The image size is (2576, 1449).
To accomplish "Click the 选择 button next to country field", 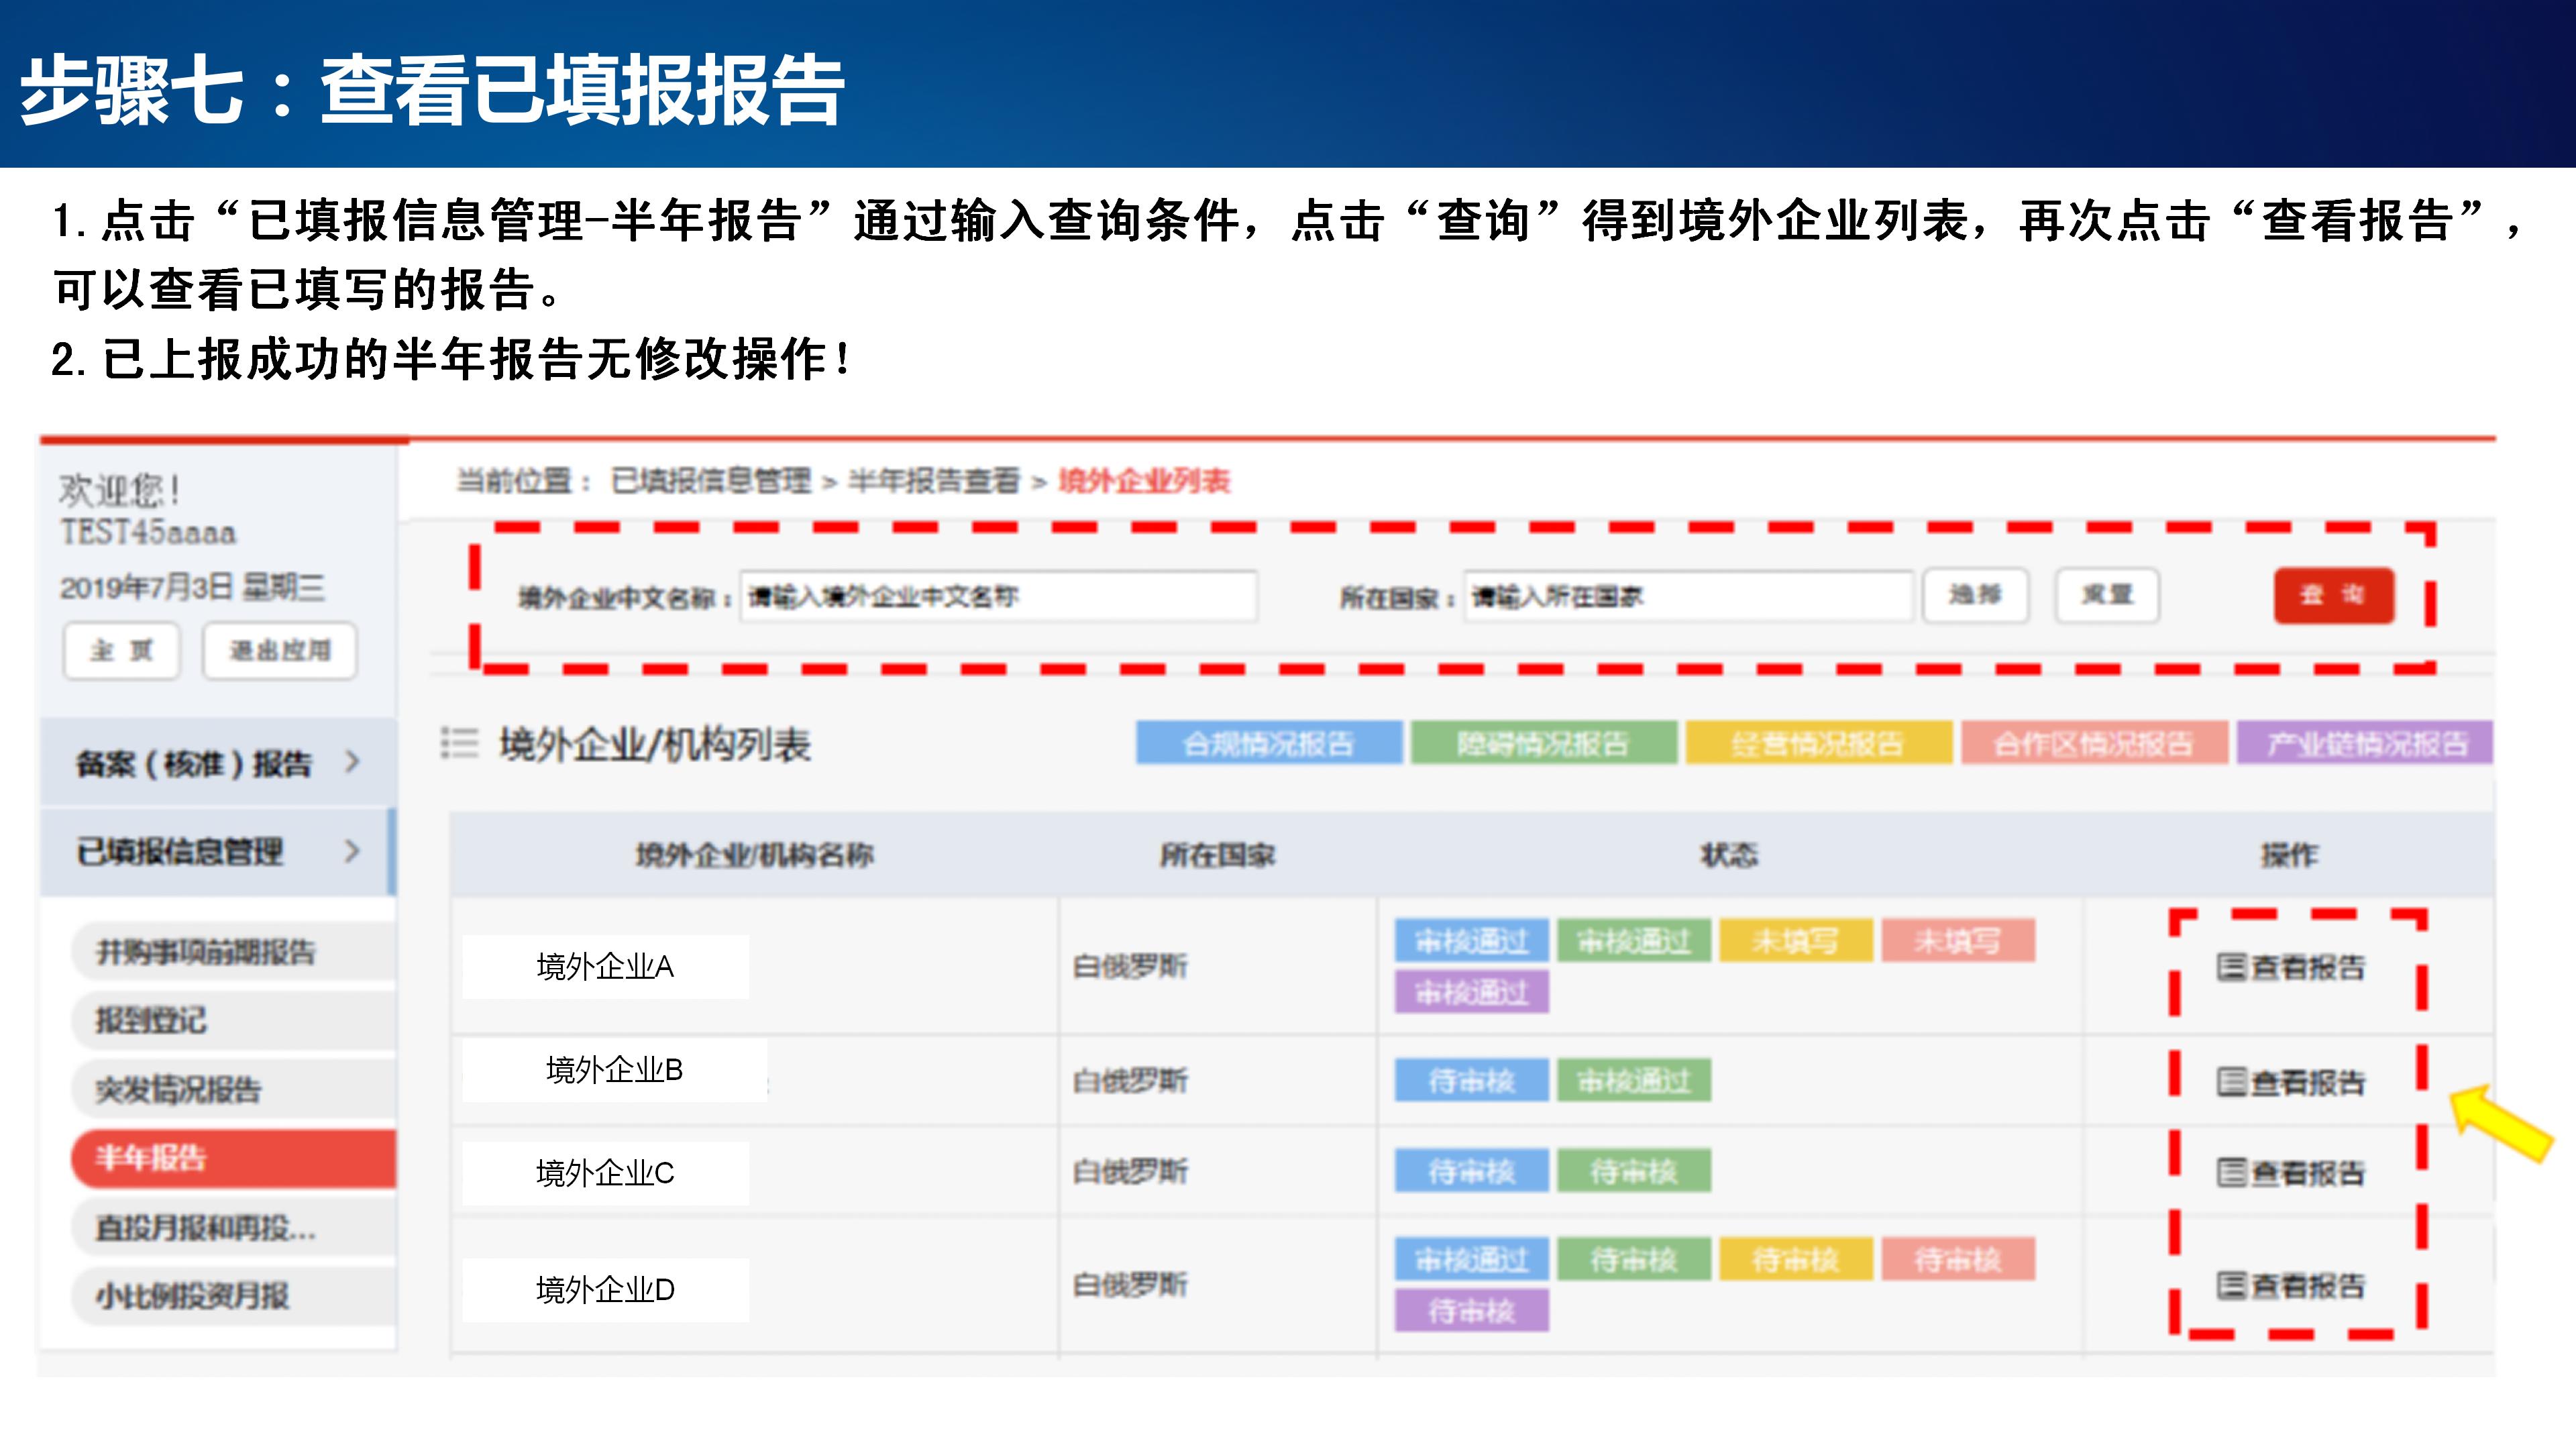I will (x=1975, y=595).
